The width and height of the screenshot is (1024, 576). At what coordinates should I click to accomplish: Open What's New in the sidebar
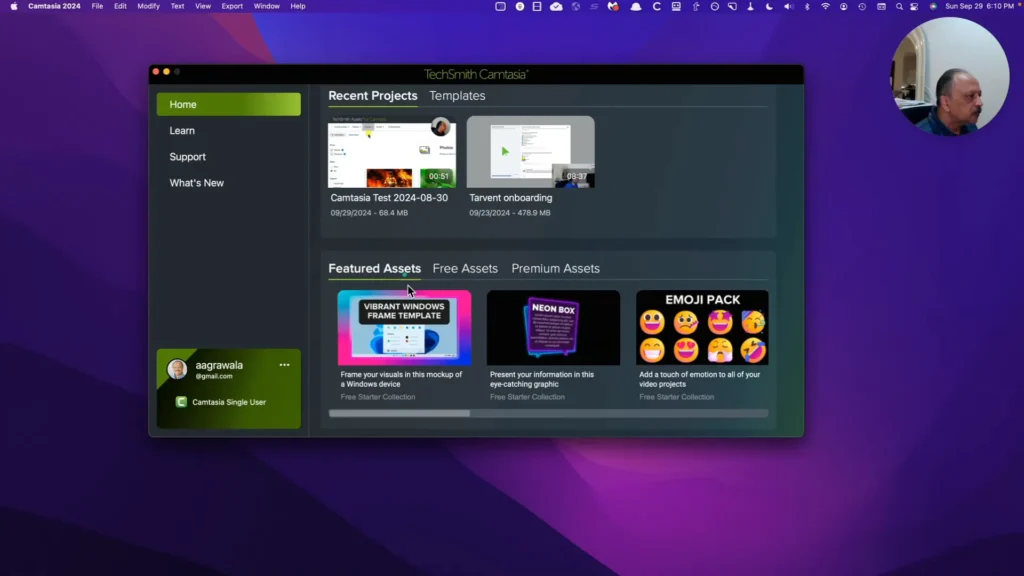coord(197,183)
